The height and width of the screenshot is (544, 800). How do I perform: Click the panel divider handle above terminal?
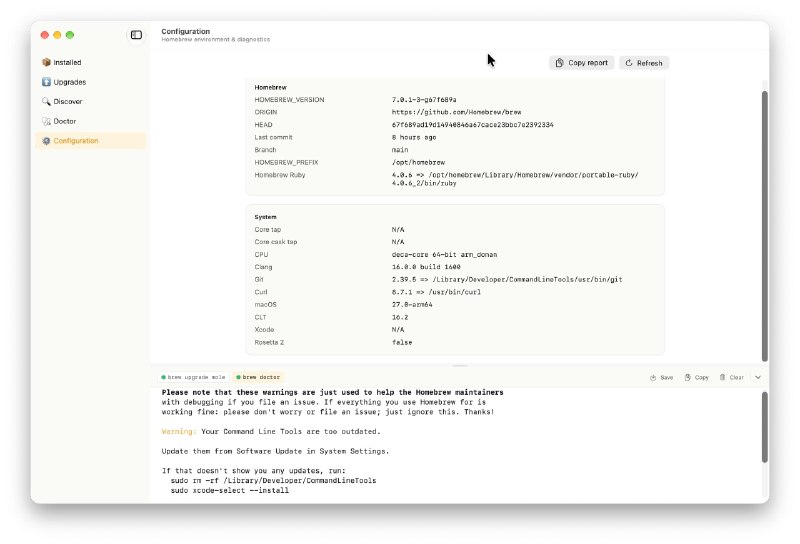pyautogui.click(x=460, y=365)
